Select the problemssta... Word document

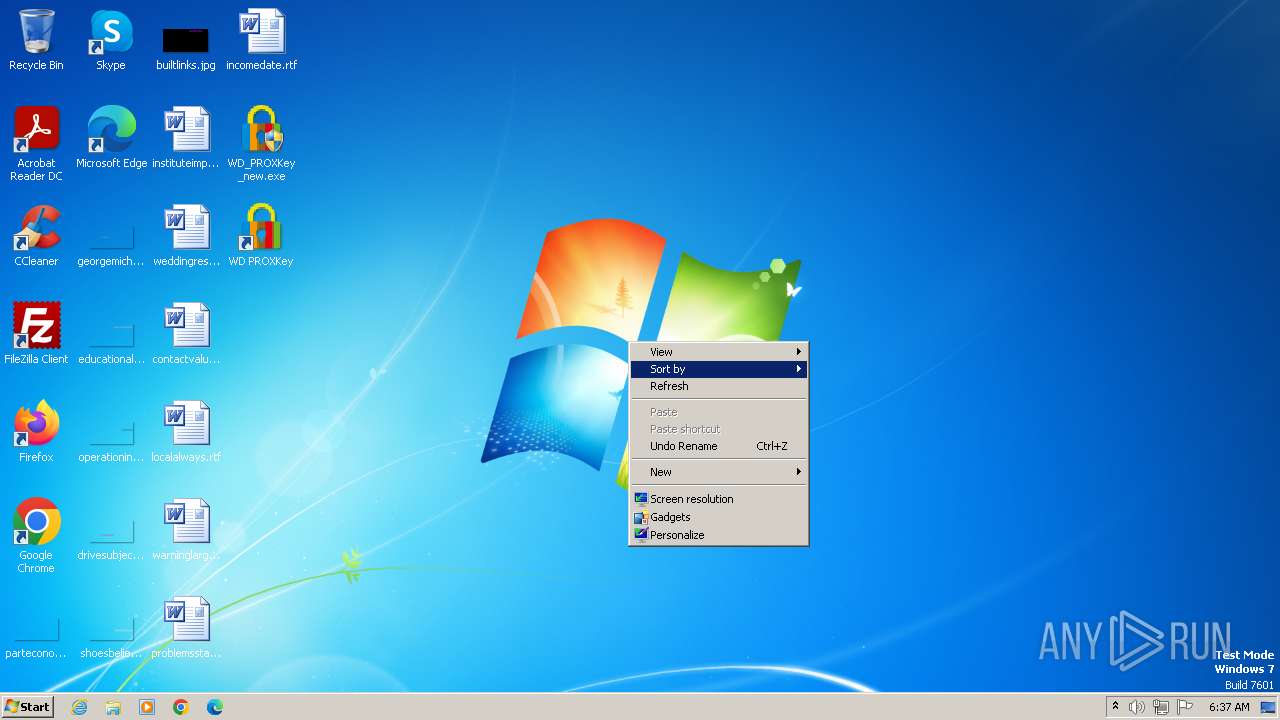186,628
